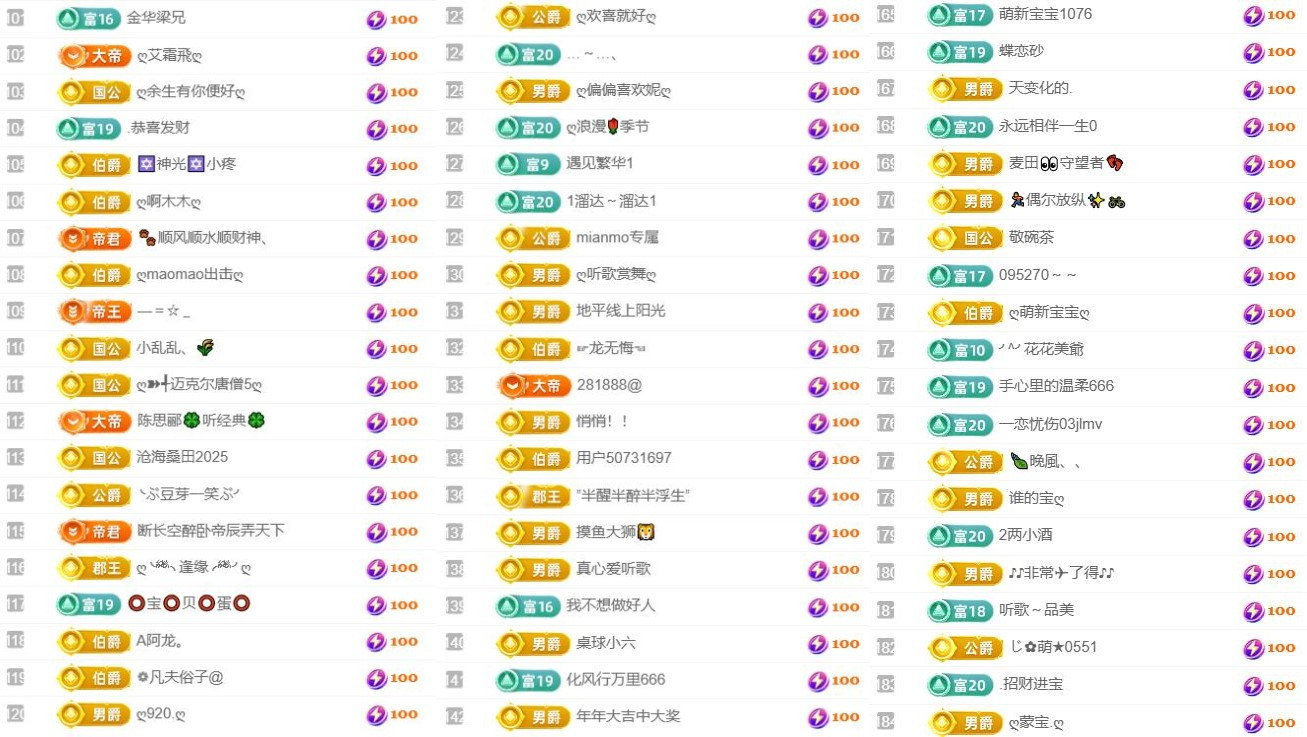Click the 100 score beside 蝶恋砂
The height and width of the screenshot is (737, 1307).
(1281, 52)
